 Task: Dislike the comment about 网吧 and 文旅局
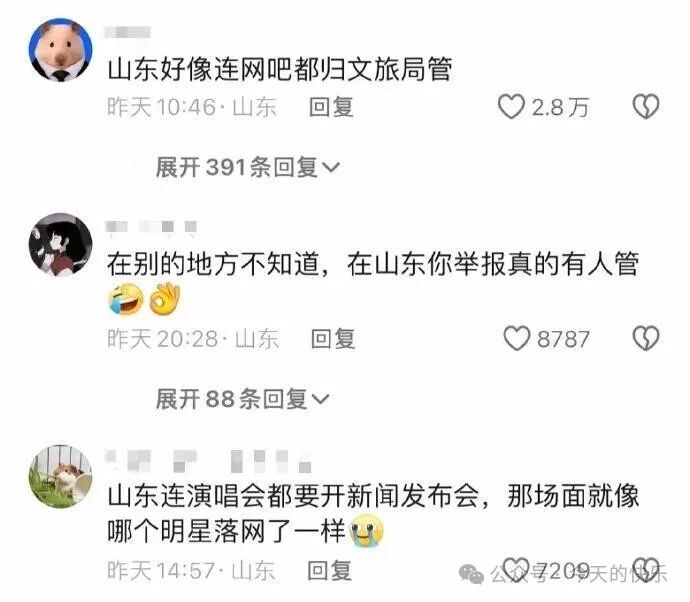(646, 106)
